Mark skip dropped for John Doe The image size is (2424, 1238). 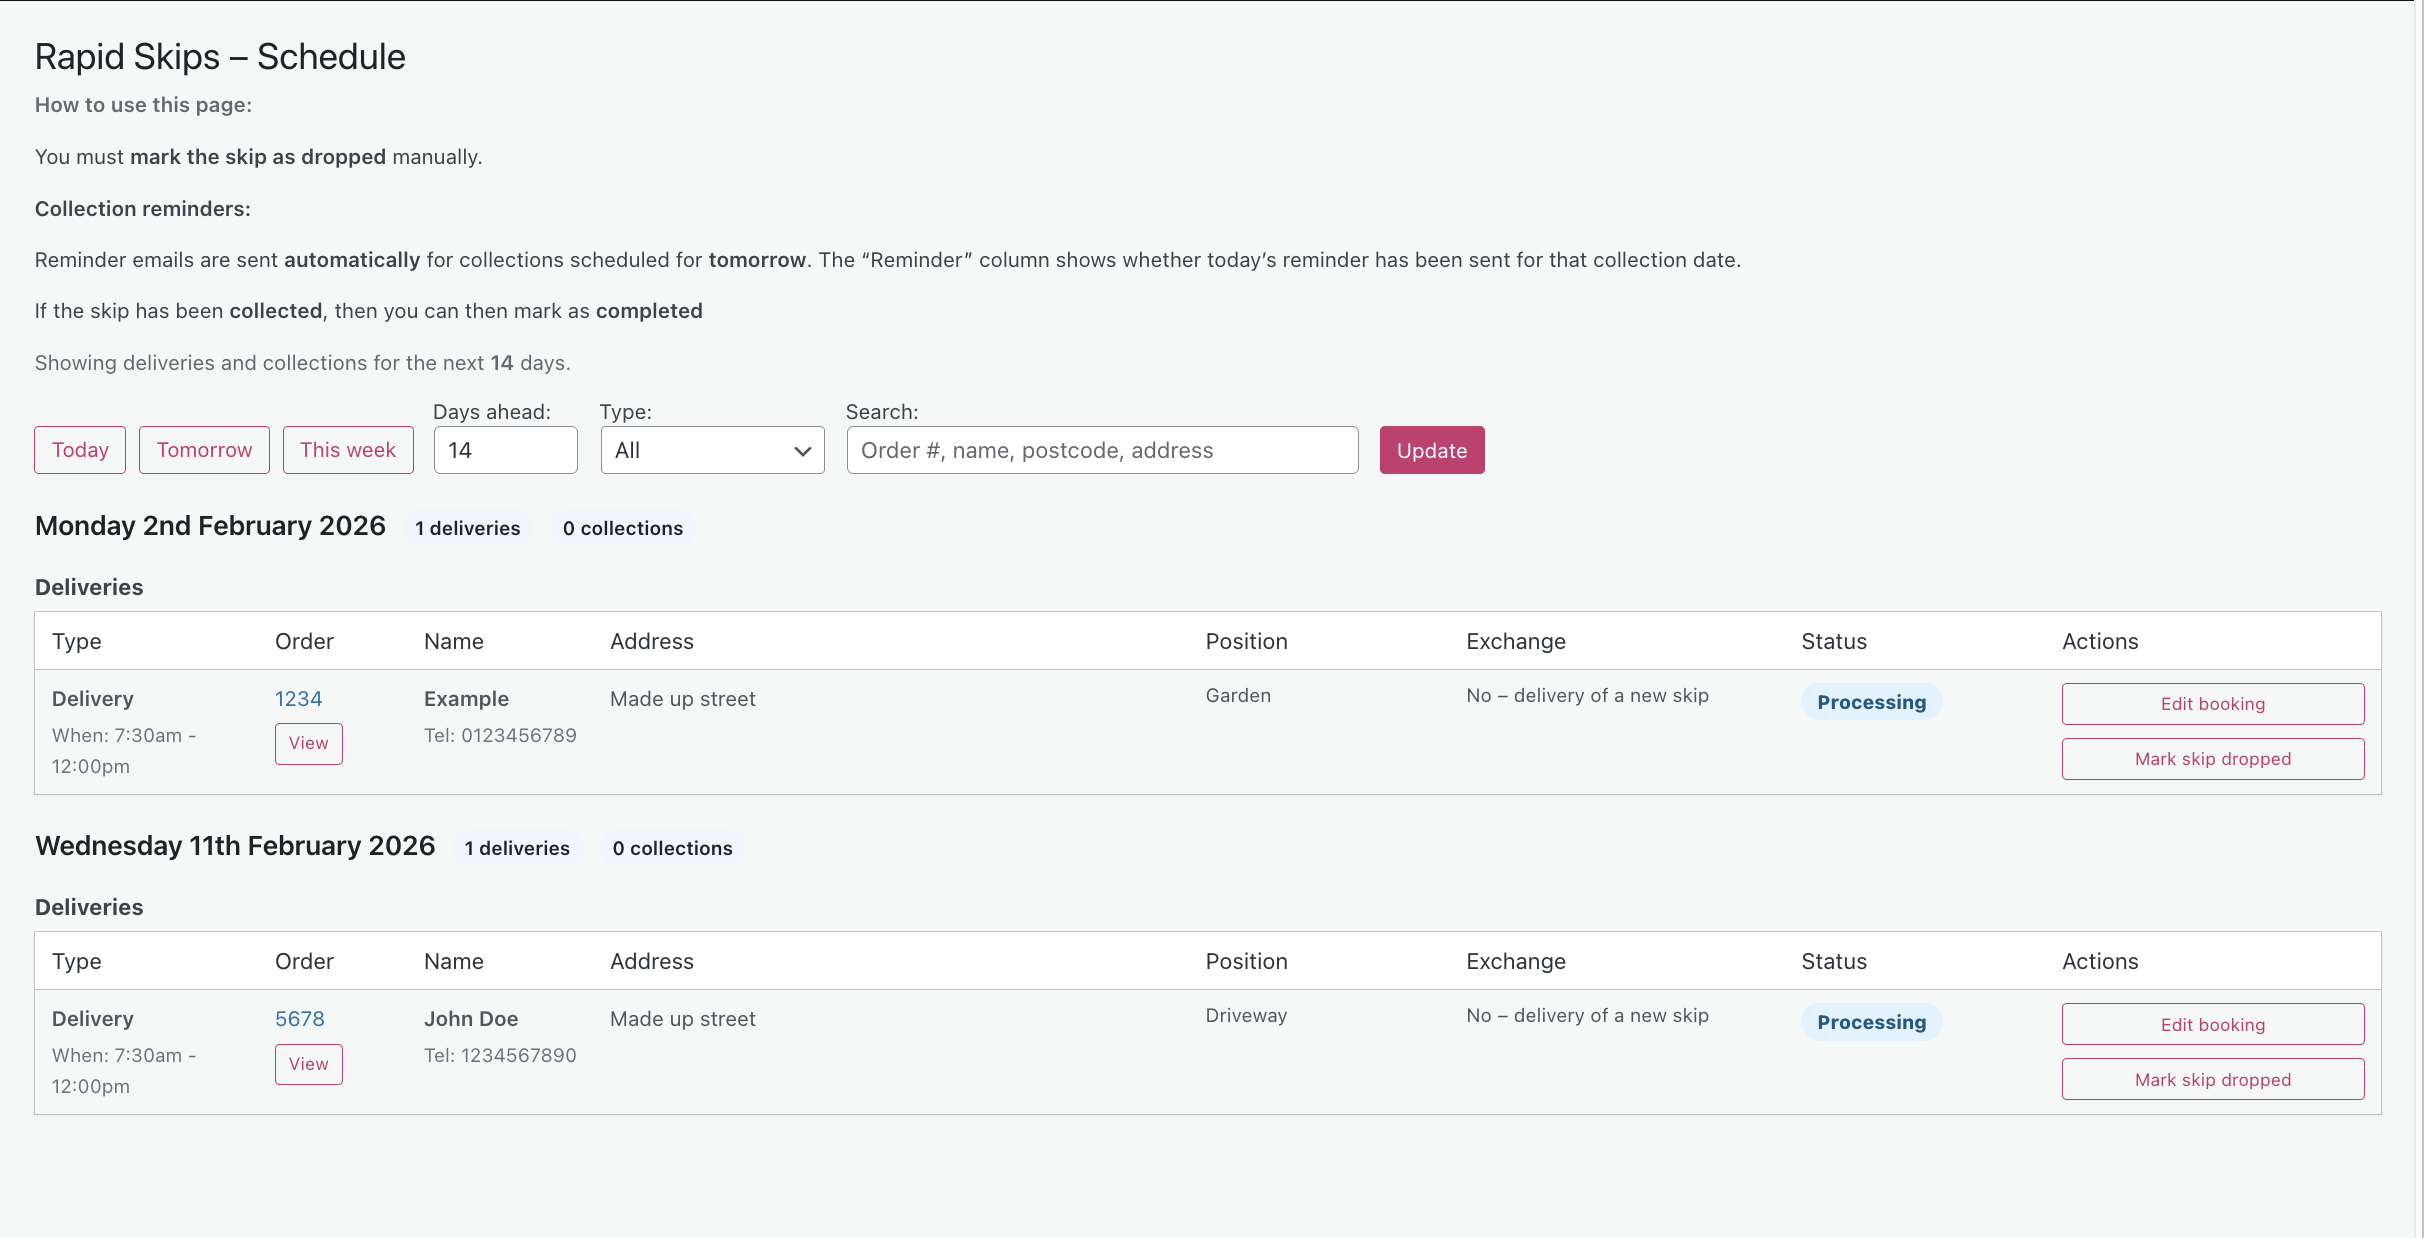[x=2213, y=1079]
